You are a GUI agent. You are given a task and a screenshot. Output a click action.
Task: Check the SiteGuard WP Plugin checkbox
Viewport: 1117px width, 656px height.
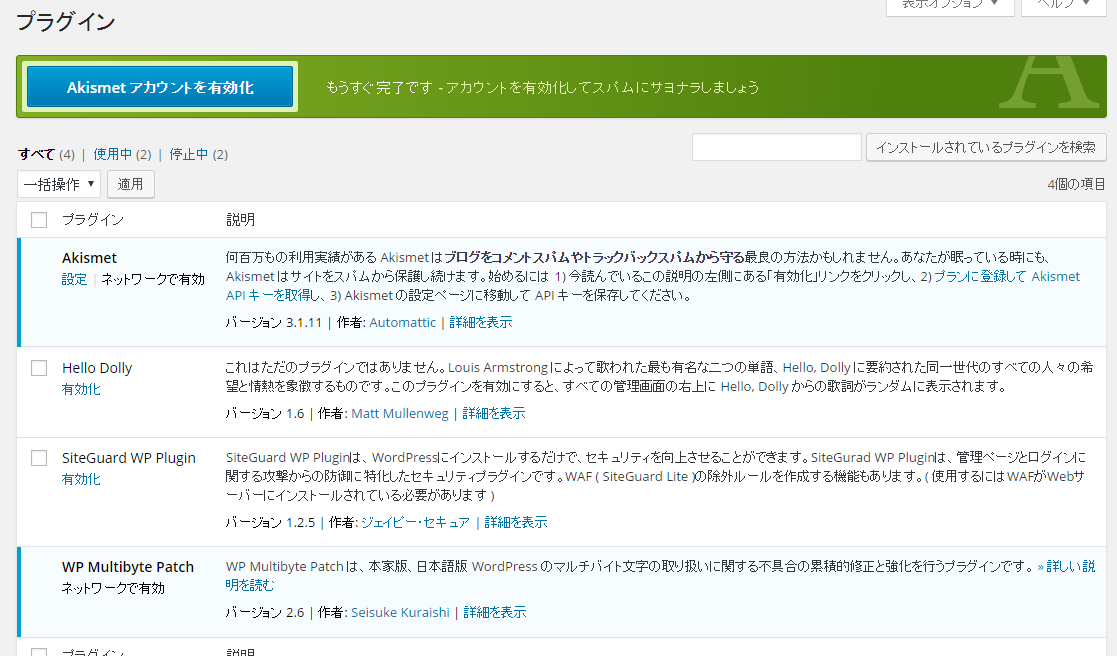coord(39,458)
